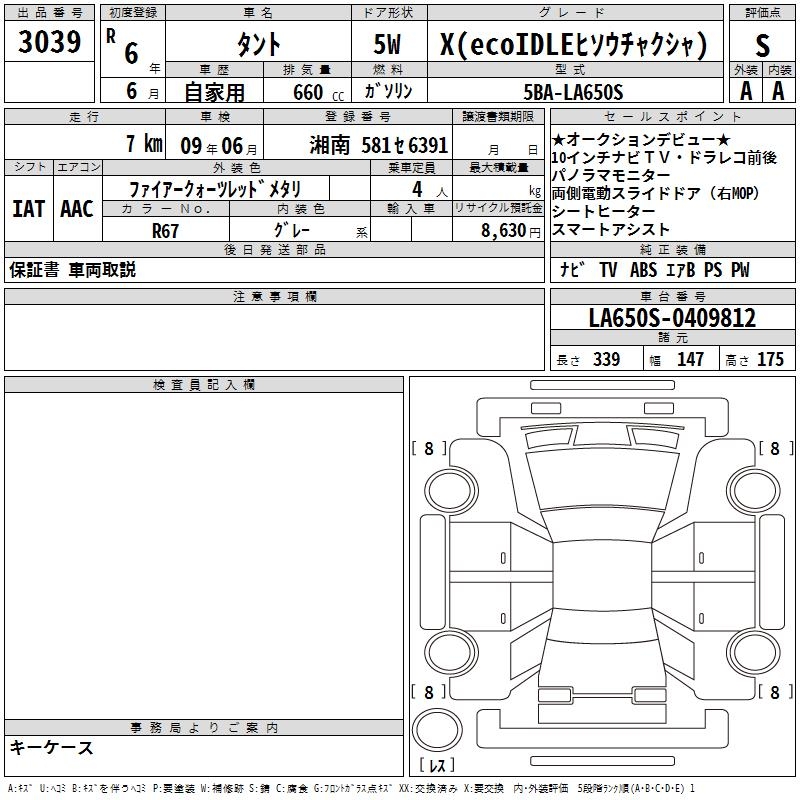This screenshot has height=800, width=800.
Task: Click the 10インチナビTV・ドラレコ前後 line
Action: click(x=664, y=157)
